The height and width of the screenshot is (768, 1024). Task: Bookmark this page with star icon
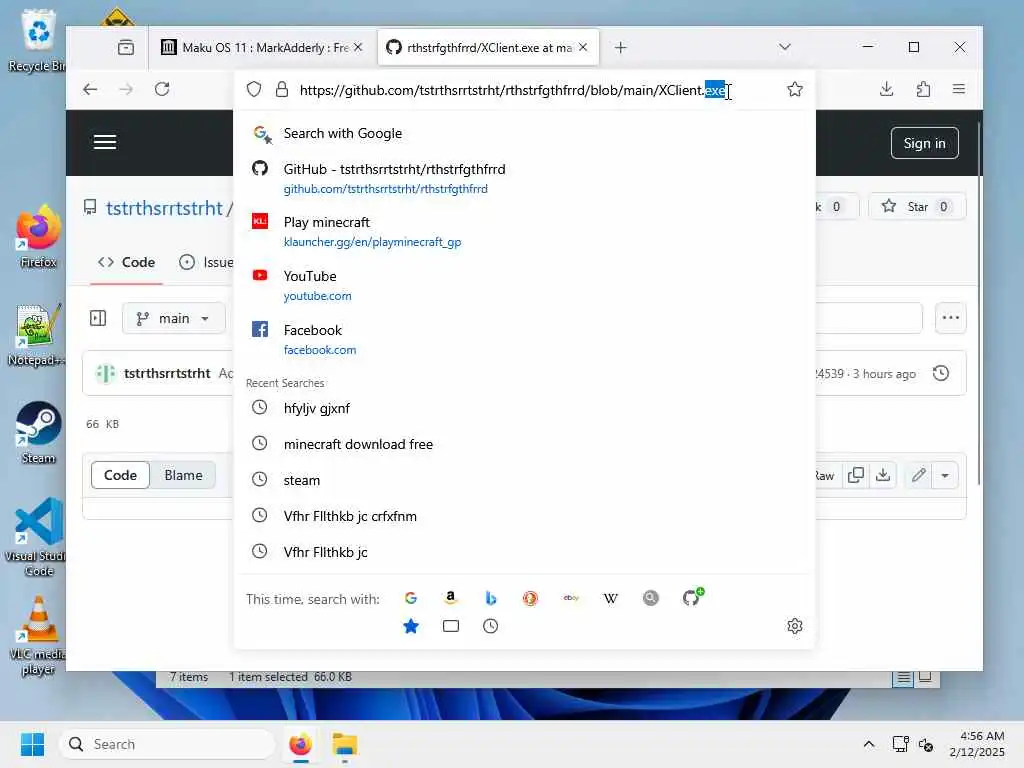pos(795,89)
